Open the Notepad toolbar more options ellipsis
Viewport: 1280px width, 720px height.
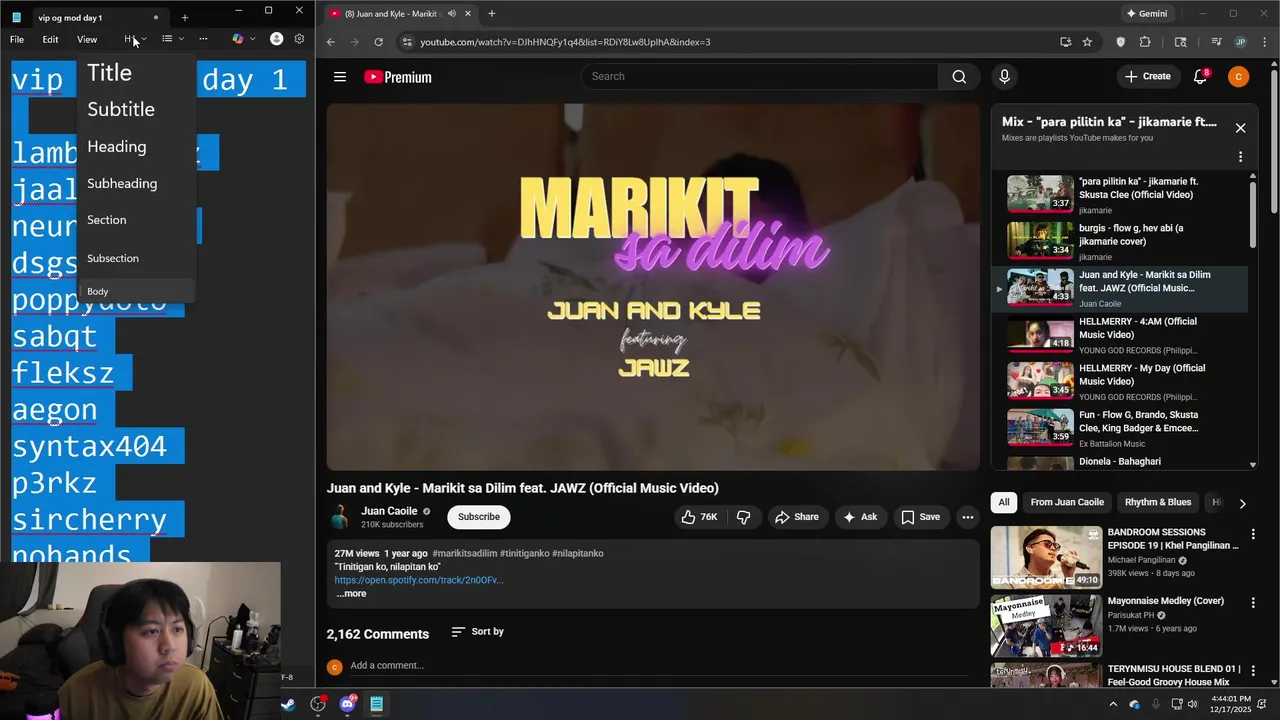pyautogui.click(x=203, y=39)
